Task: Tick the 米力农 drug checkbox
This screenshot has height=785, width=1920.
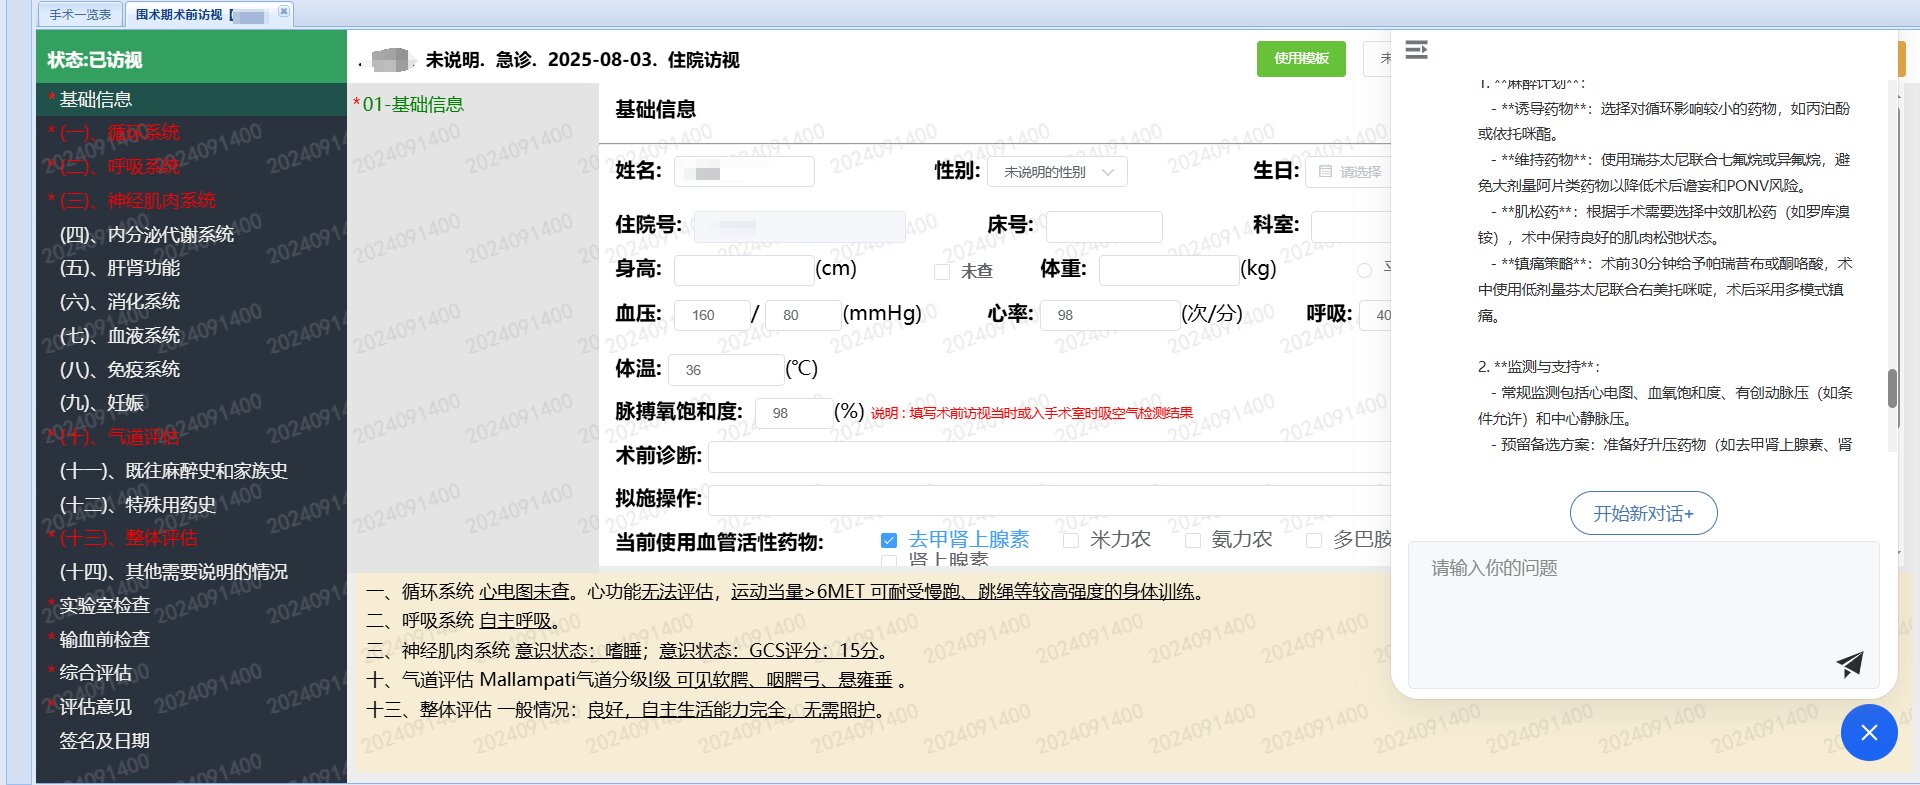Action: pyautogui.click(x=1070, y=540)
